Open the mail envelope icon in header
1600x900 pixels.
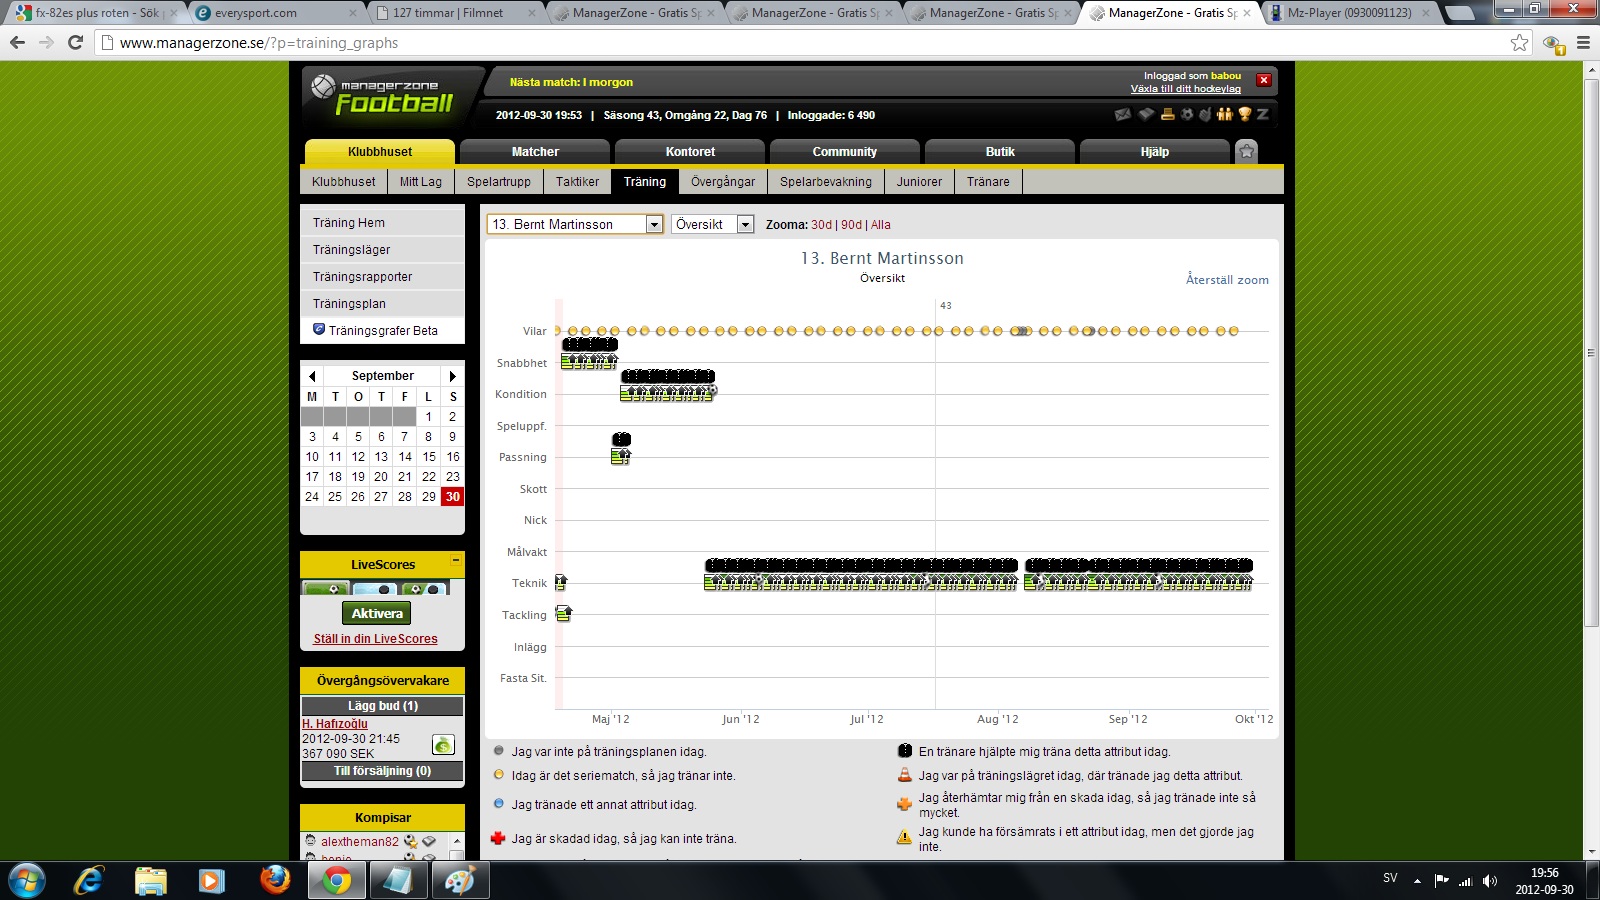1123,114
